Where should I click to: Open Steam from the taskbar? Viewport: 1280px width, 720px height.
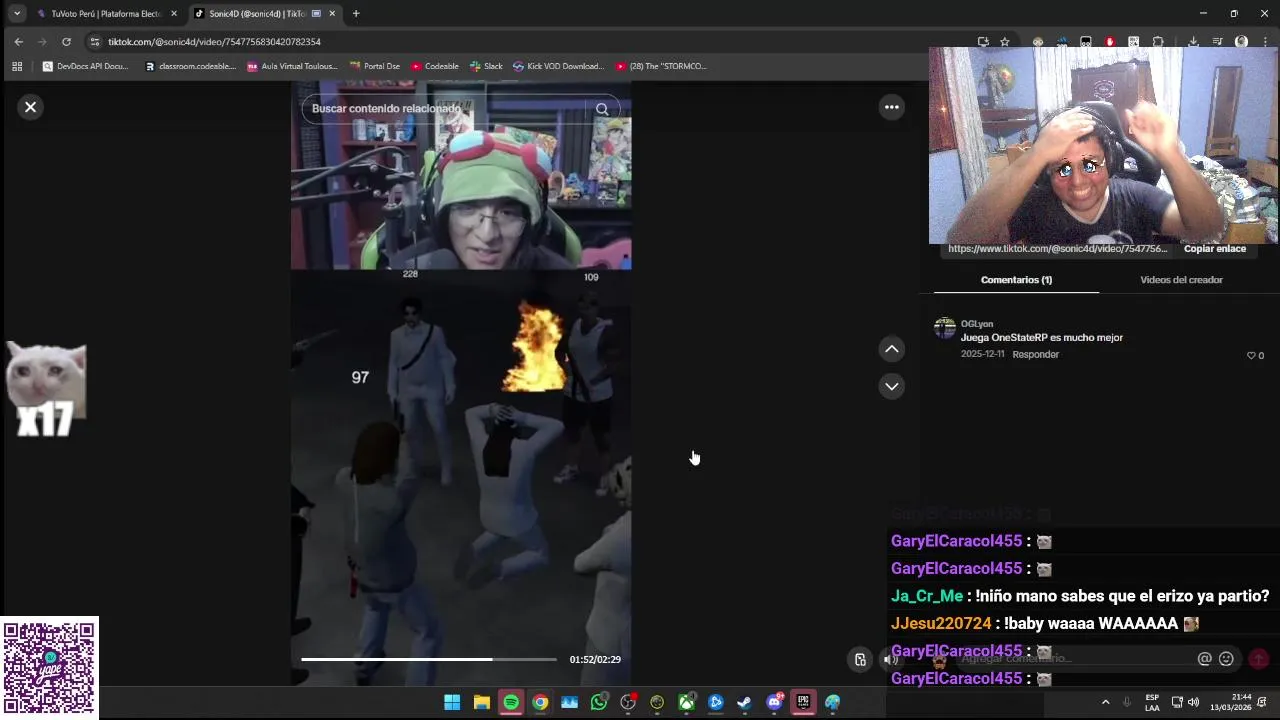pyautogui.click(x=744, y=702)
